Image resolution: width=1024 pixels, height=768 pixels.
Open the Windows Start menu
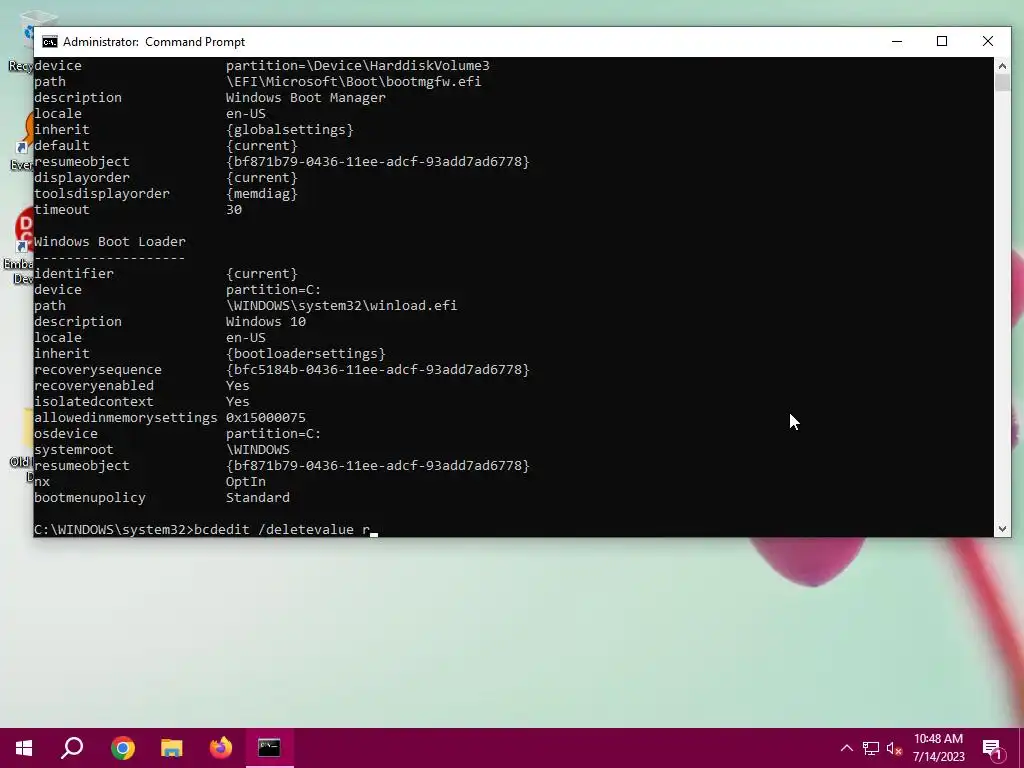point(24,748)
